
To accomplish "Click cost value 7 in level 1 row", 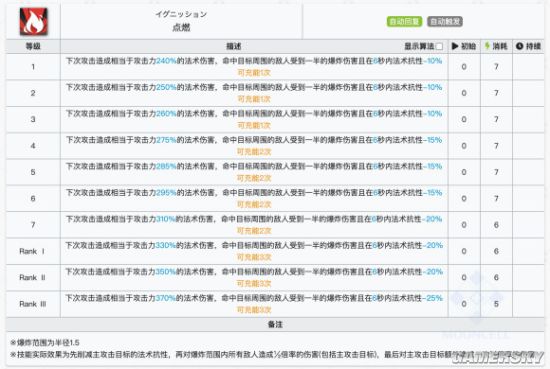I will tap(496, 67).
